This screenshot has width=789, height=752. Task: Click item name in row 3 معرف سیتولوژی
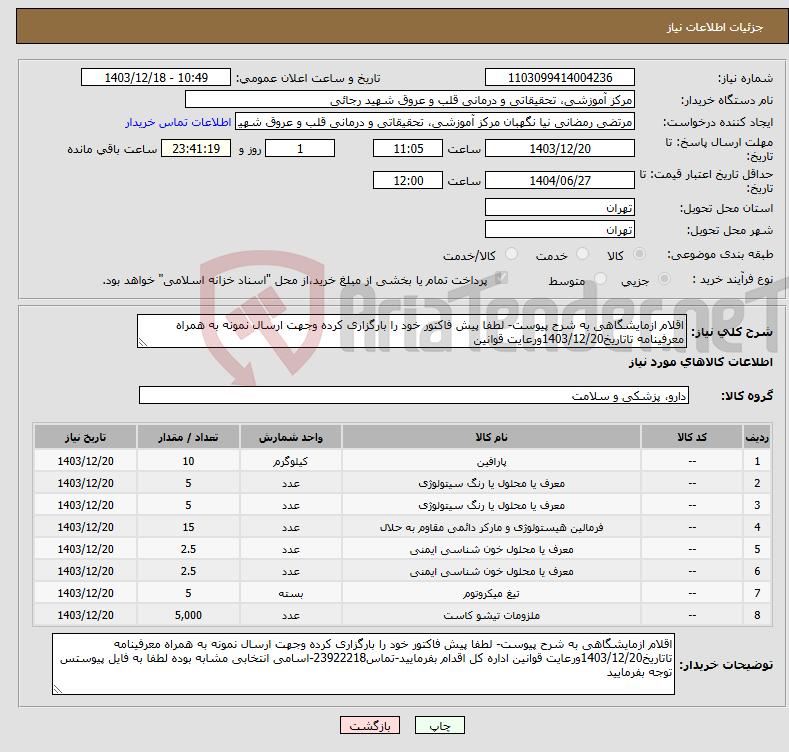coord(491,505)
